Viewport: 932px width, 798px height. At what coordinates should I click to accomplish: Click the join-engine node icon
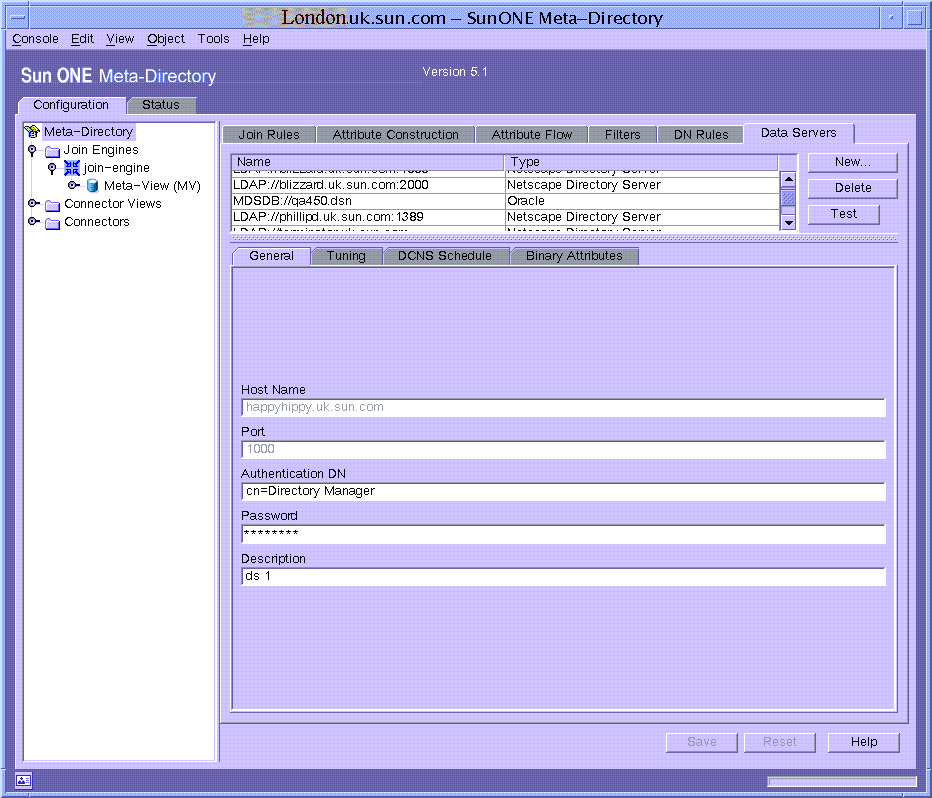click(72, 168)
